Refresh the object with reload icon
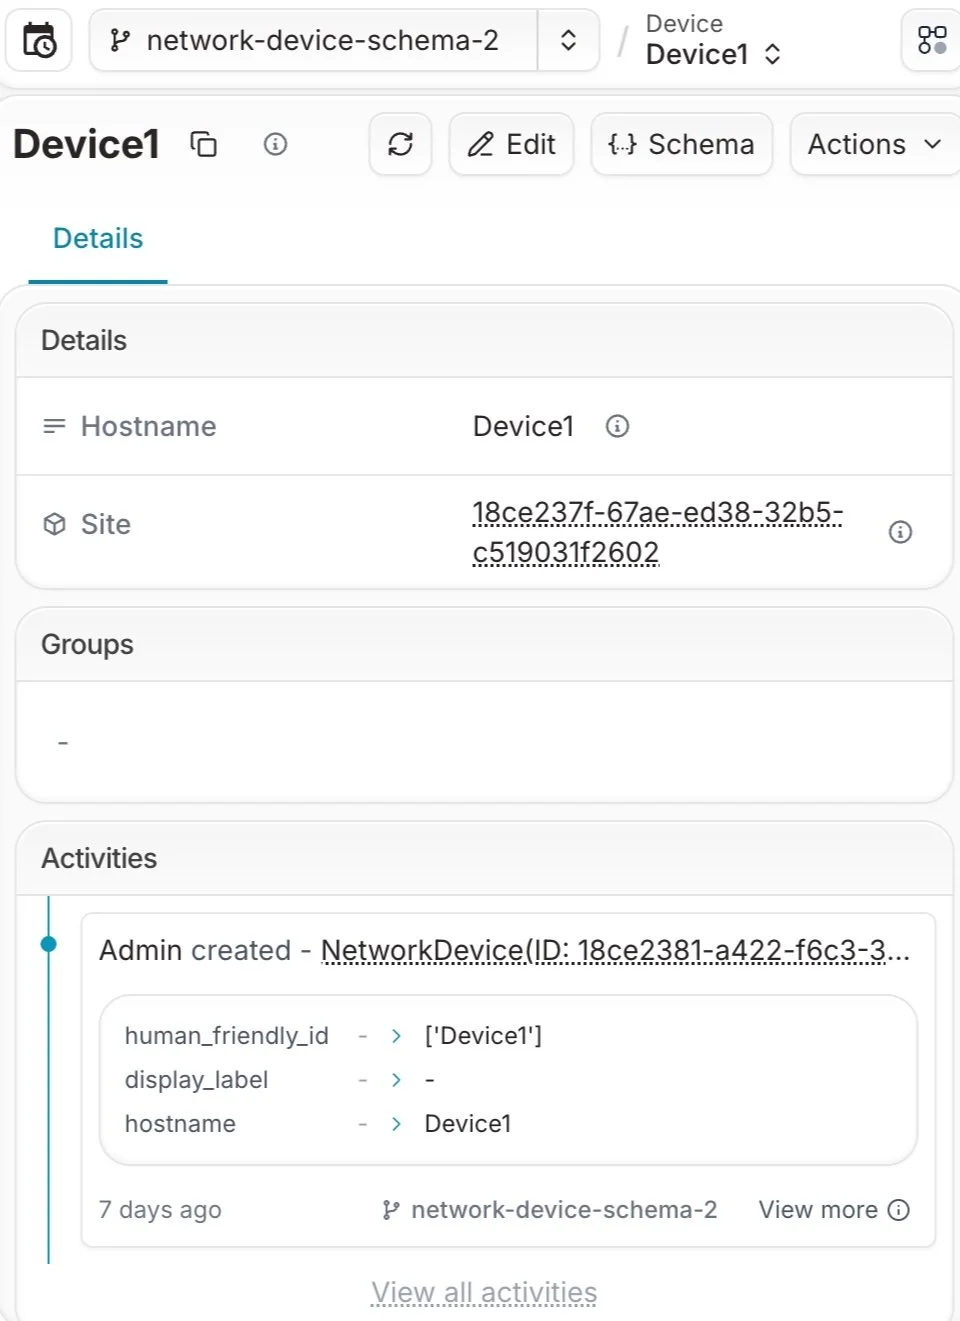Image resolution: width=960 pixels, height=1321 pixels. (x=400, y=144)
